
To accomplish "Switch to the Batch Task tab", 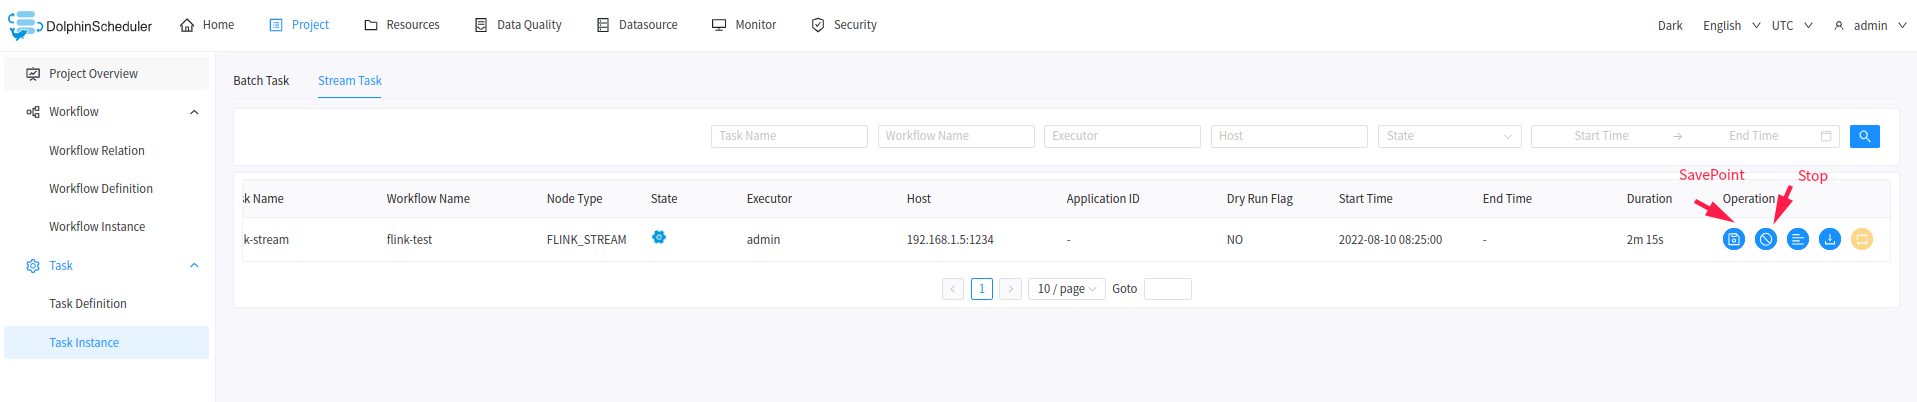I will tap(261, 81).
